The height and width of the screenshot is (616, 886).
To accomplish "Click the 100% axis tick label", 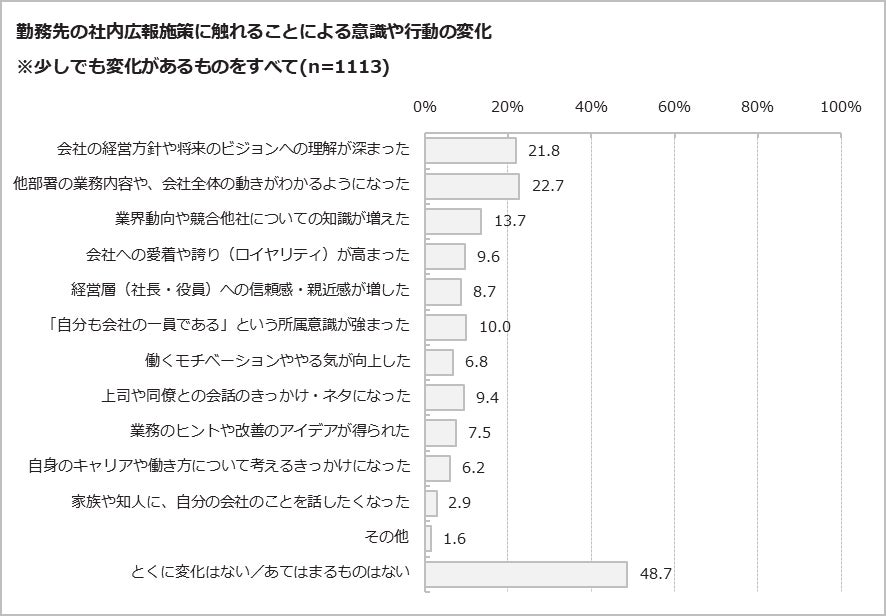I will coord(840,107).
